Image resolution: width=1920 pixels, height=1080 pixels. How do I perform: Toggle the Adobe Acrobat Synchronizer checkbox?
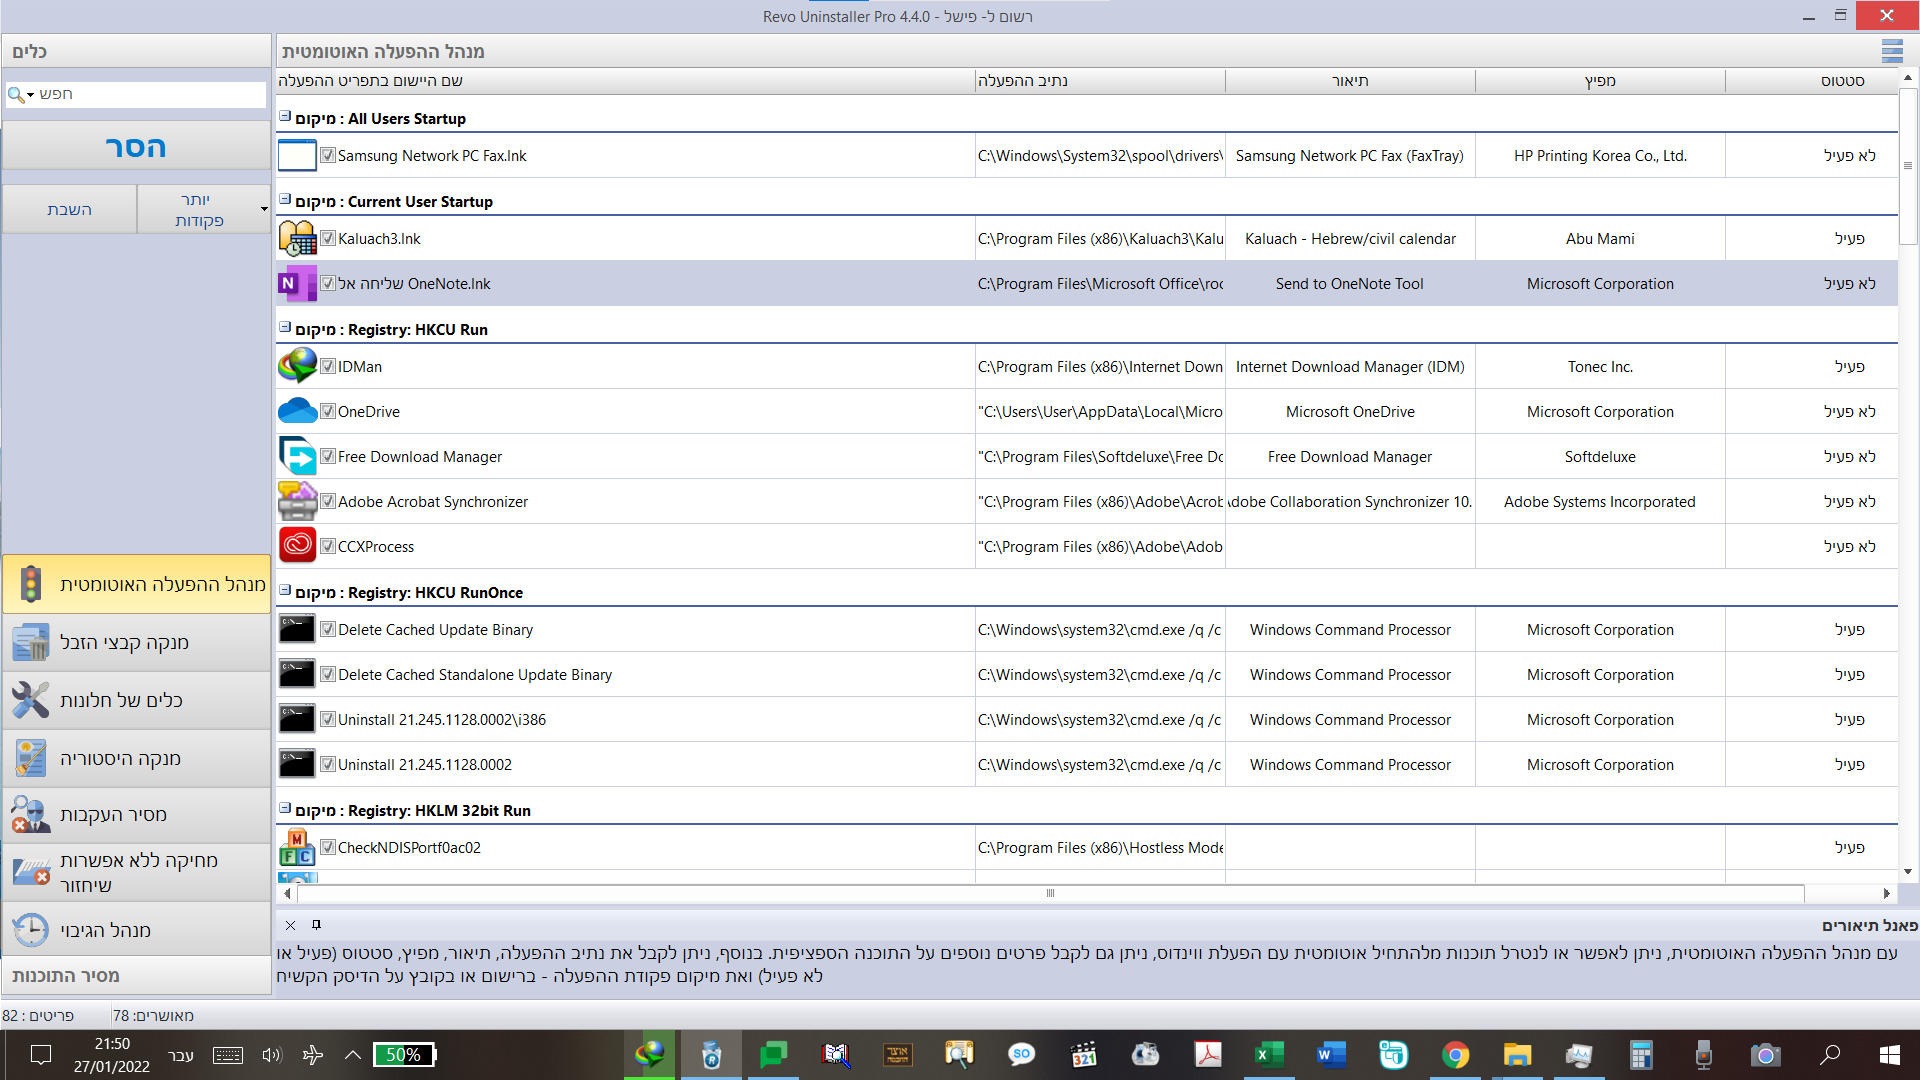point(327,501)
